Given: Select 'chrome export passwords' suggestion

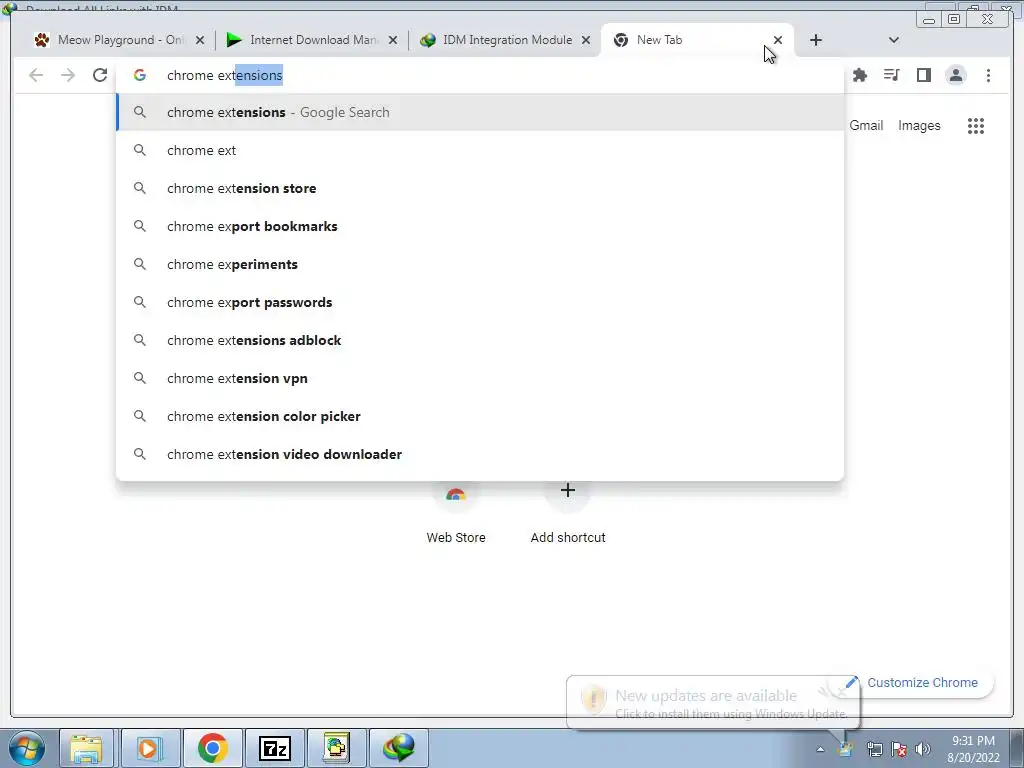Looking at the screenshot, I should coord(480,302).
